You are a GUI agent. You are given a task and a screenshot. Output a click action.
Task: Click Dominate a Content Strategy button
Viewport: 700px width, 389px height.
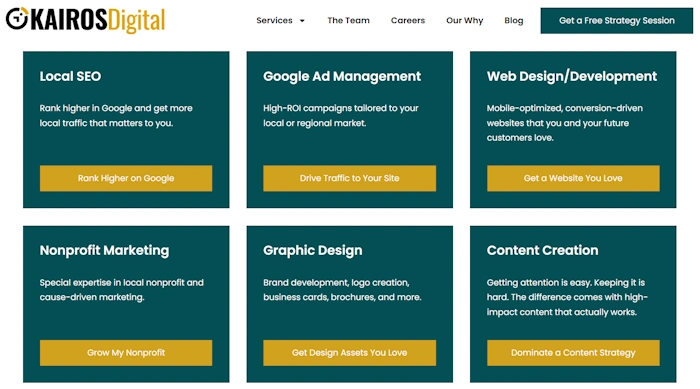573,353
